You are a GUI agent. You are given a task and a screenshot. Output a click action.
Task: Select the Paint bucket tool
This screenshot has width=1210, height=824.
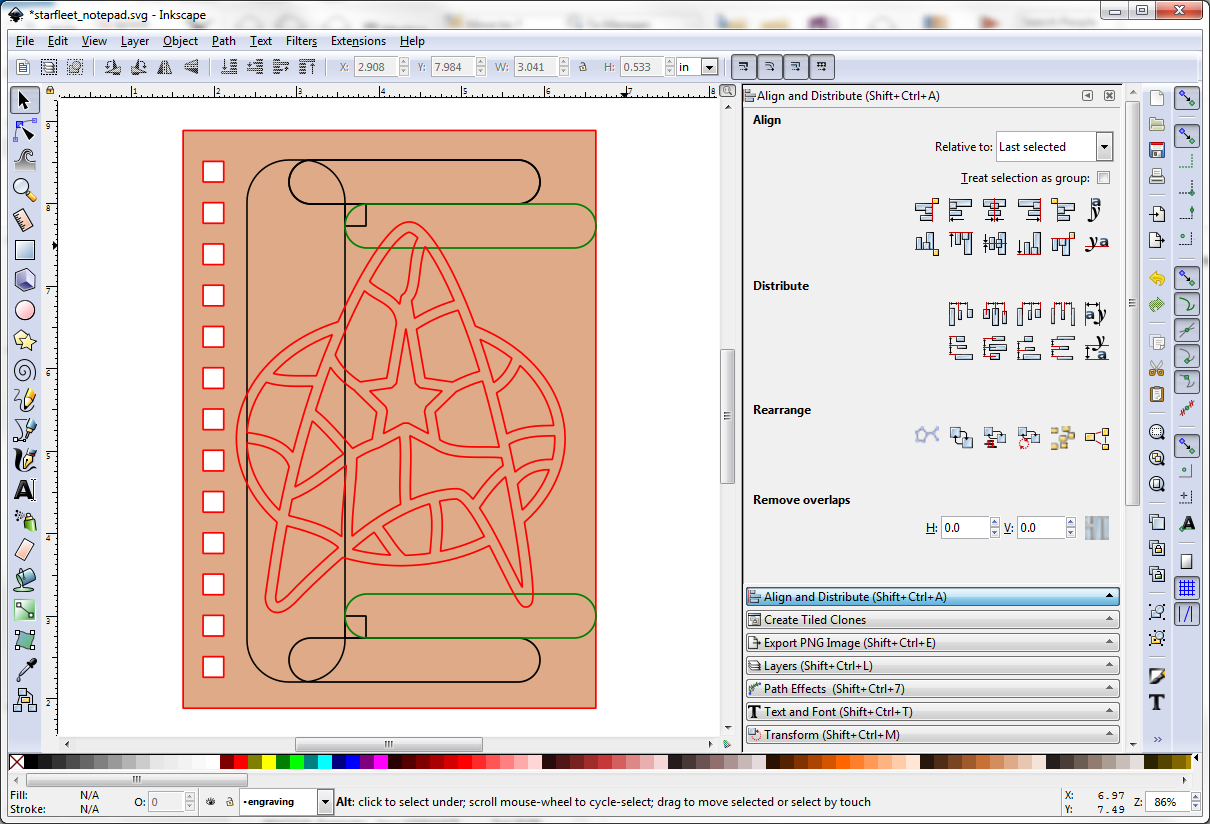point(25,580)
